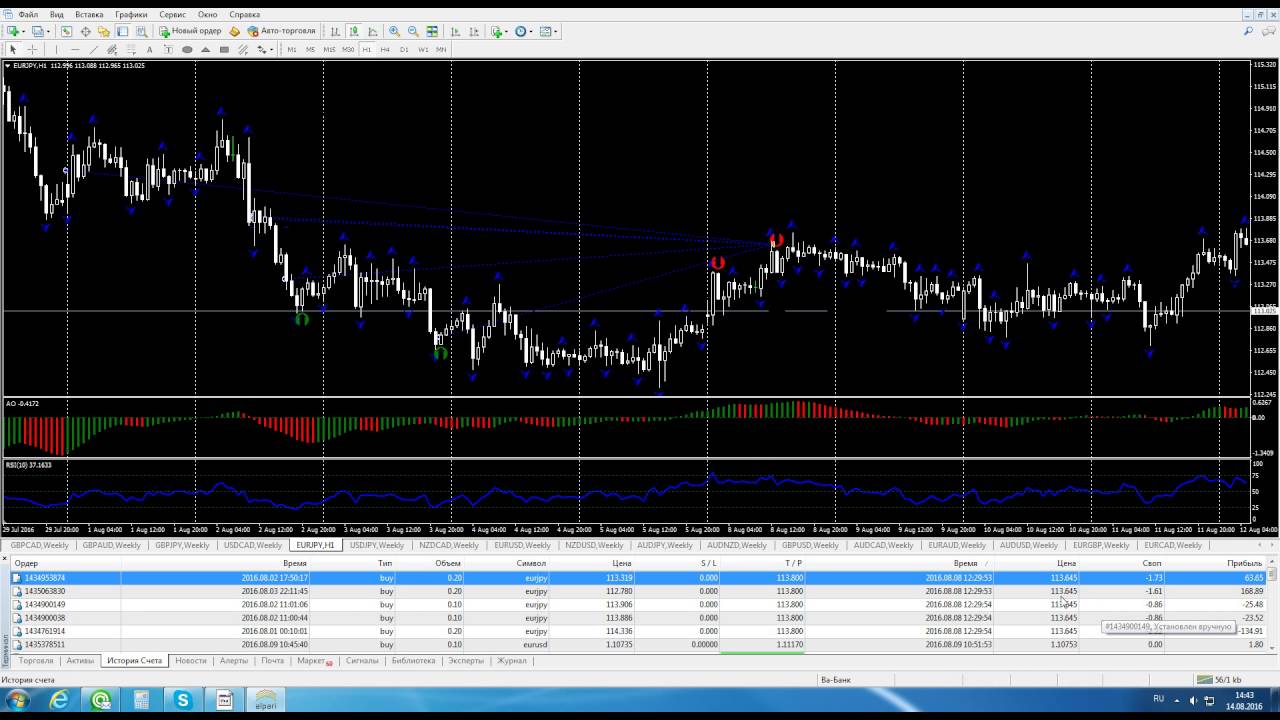Expand the arrows tool dropdown
Screen dimensions: 1280x720
272,49
